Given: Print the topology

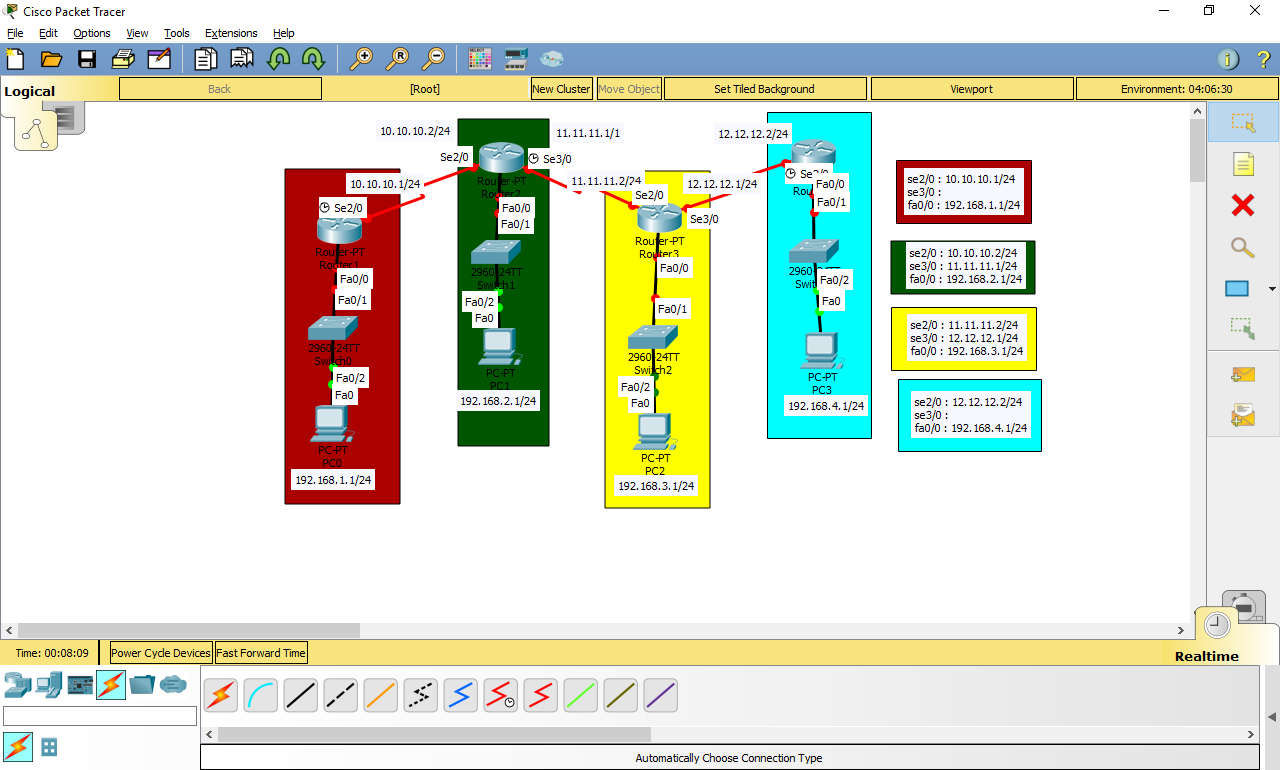Looking at the screenshot, I should click(x=123, y=59).
